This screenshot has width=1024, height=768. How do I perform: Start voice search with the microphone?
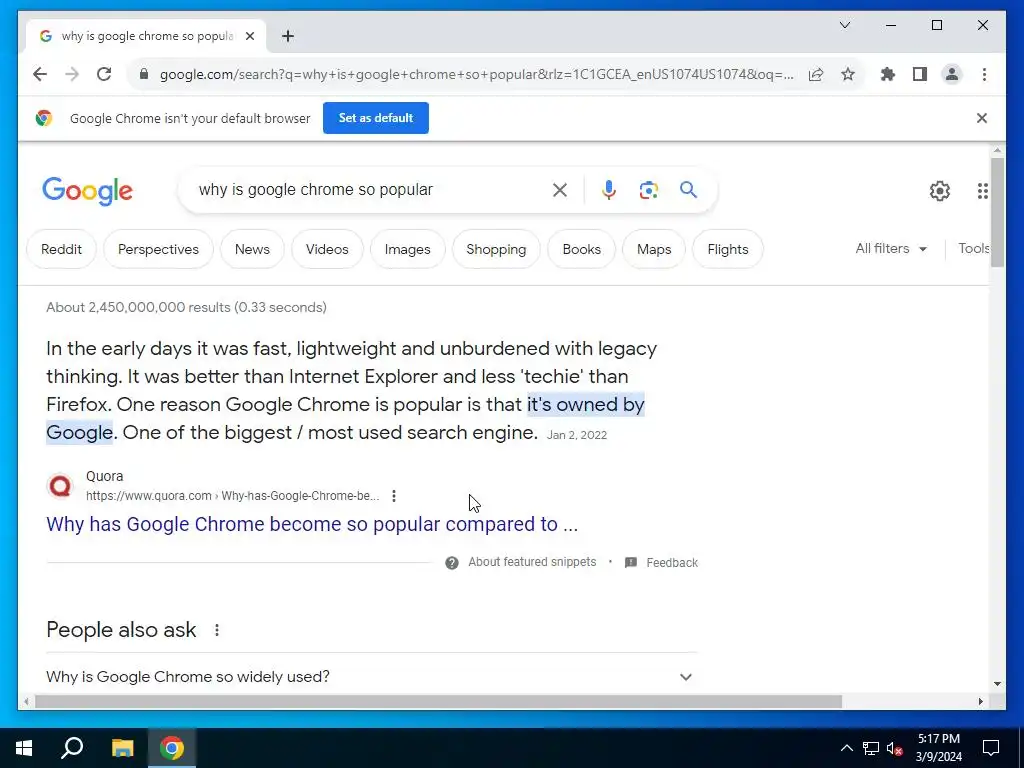(609, 190)
